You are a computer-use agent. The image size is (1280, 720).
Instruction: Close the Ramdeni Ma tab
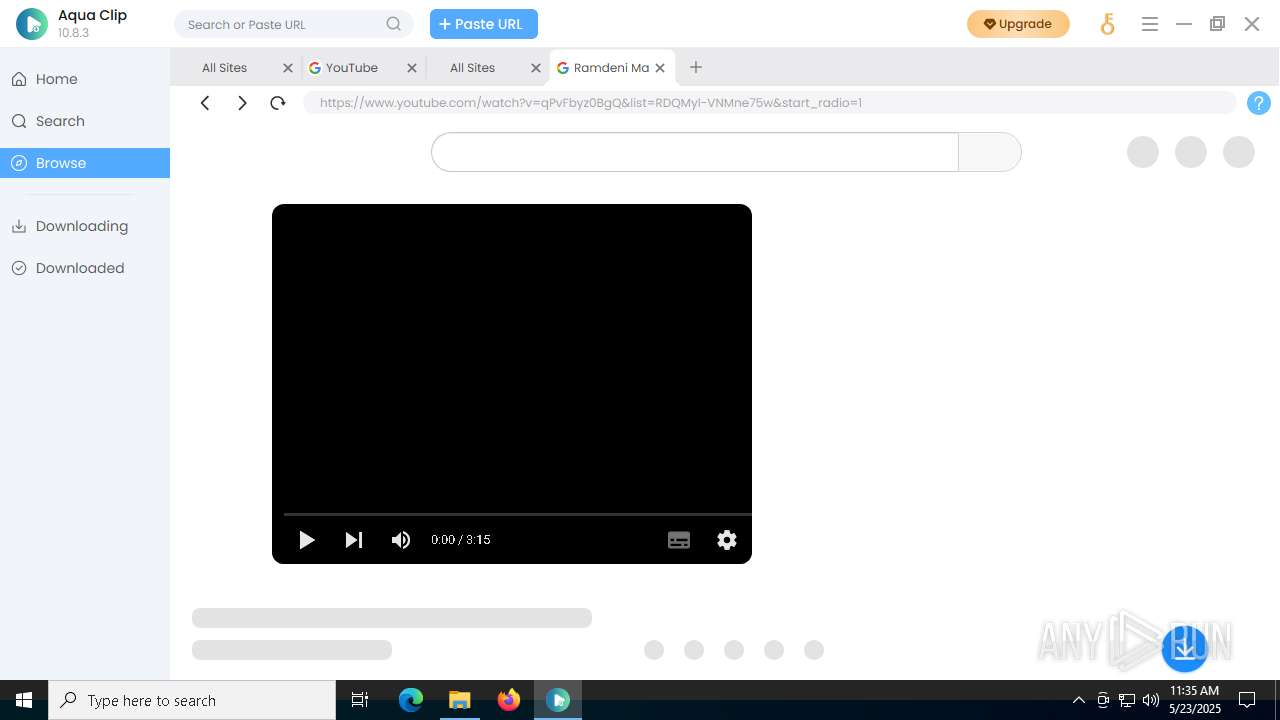point(660,68)
